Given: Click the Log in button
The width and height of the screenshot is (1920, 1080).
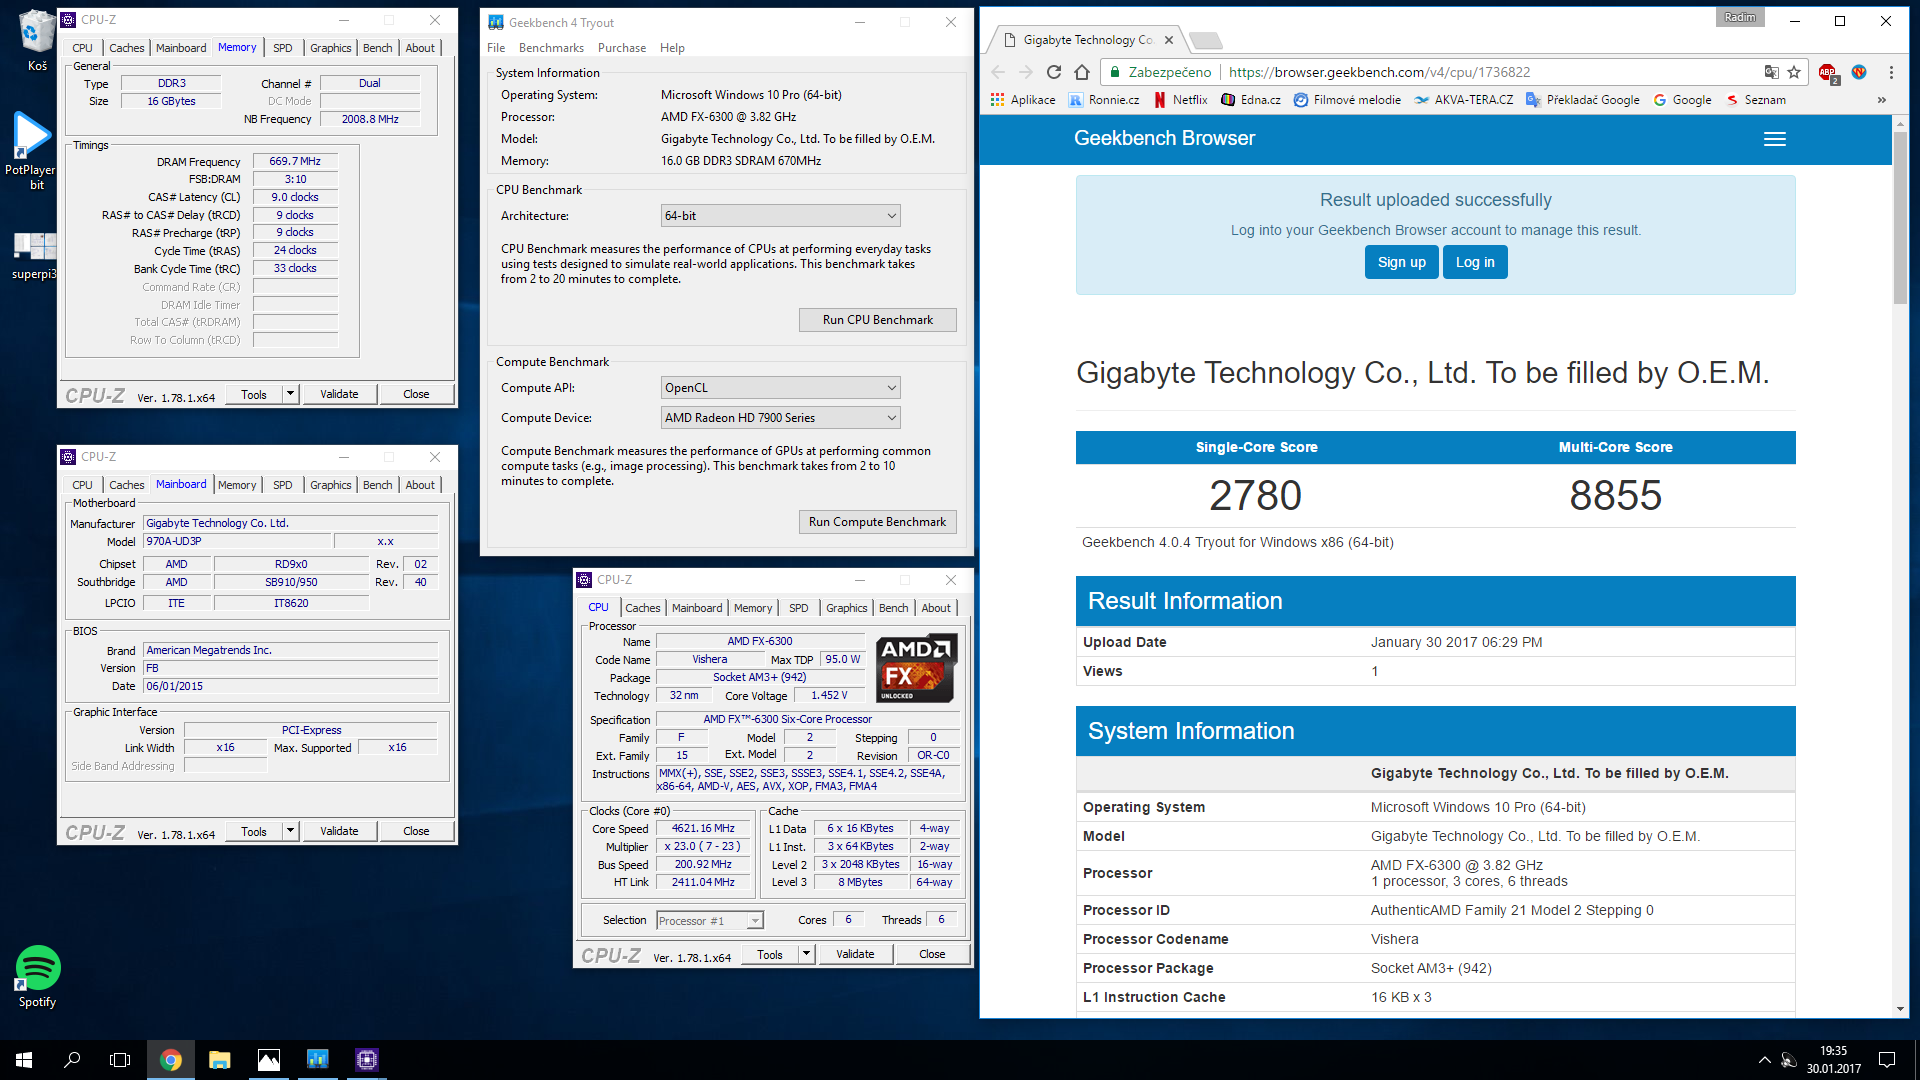Looking at the screenshot, I should pos(1475,262).
